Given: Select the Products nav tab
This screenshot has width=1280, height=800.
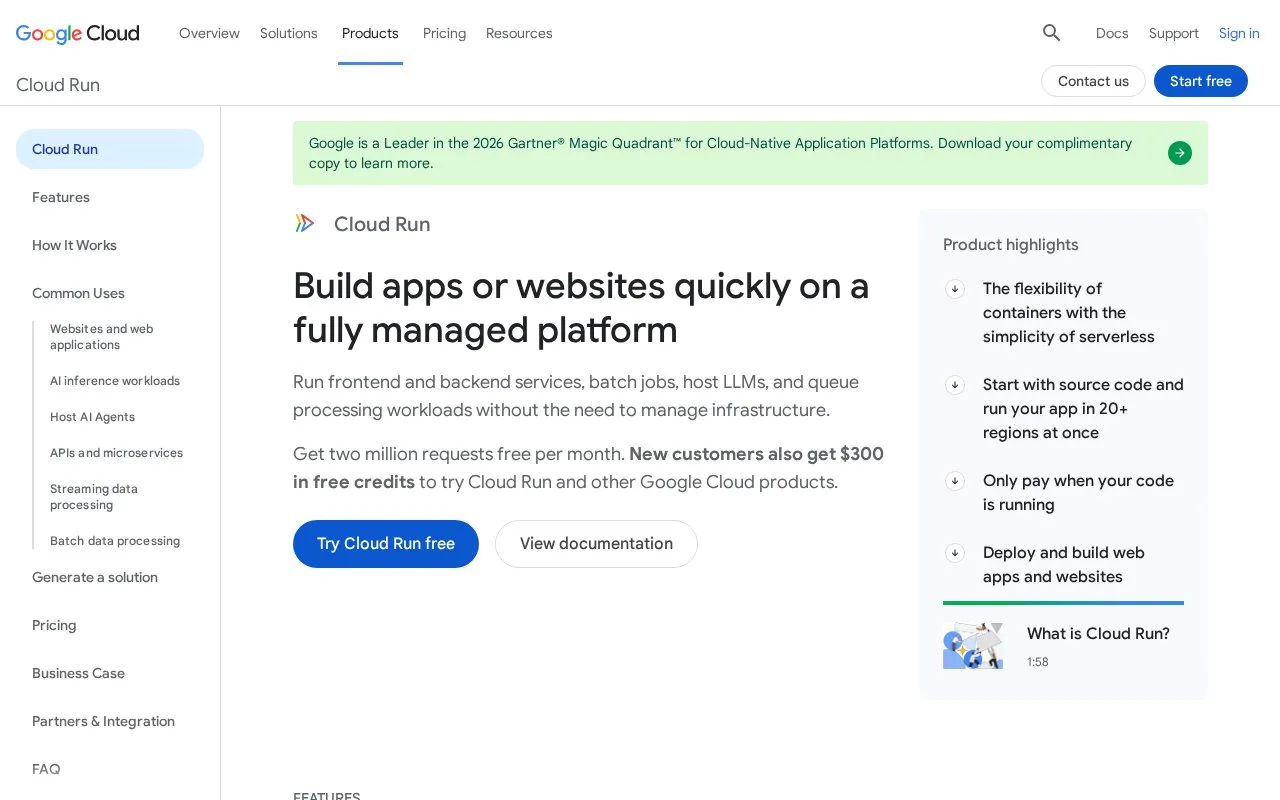Looking at the screenshot, I should [370, 33].
